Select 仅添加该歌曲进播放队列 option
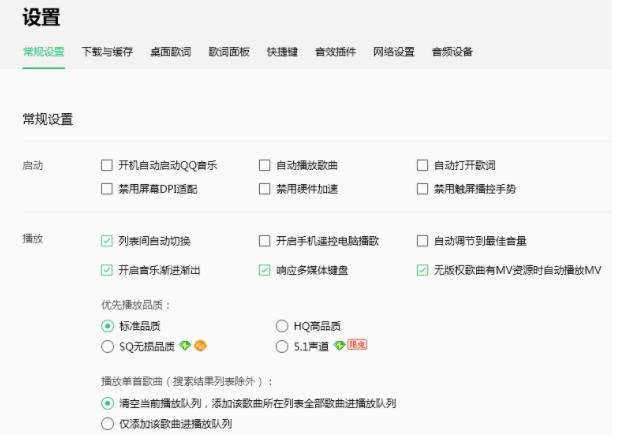628x436 pixels. 107,424
